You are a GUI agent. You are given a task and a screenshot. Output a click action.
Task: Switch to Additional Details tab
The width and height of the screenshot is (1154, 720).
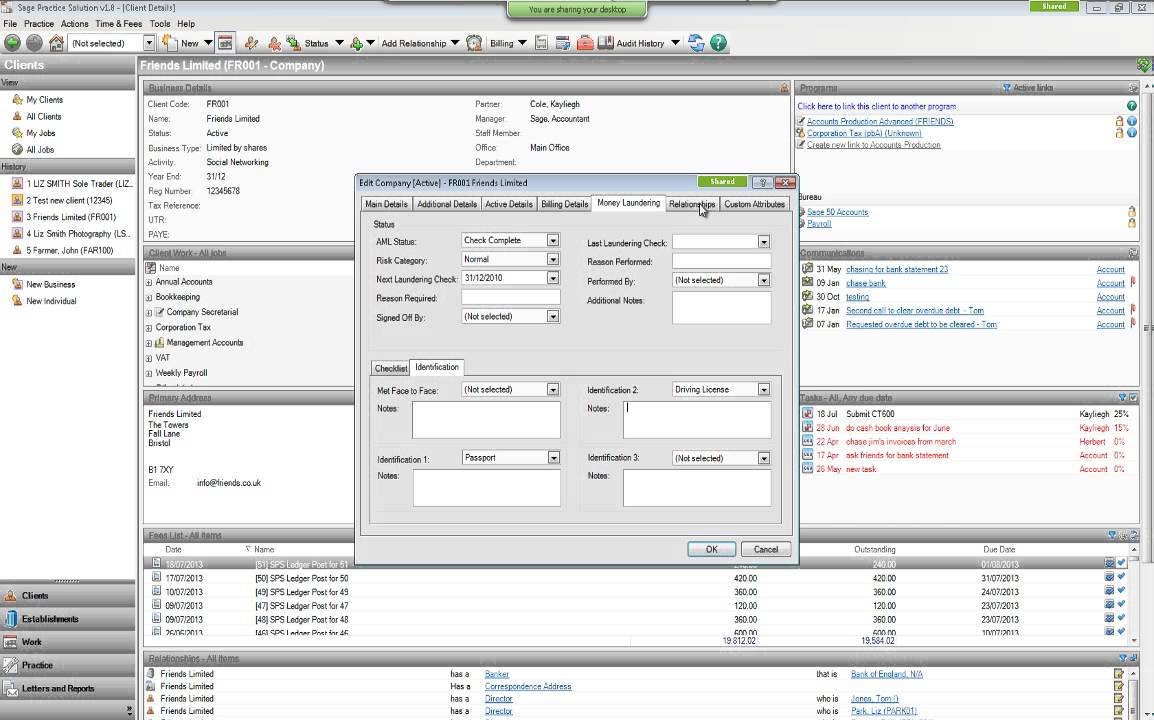447,204
